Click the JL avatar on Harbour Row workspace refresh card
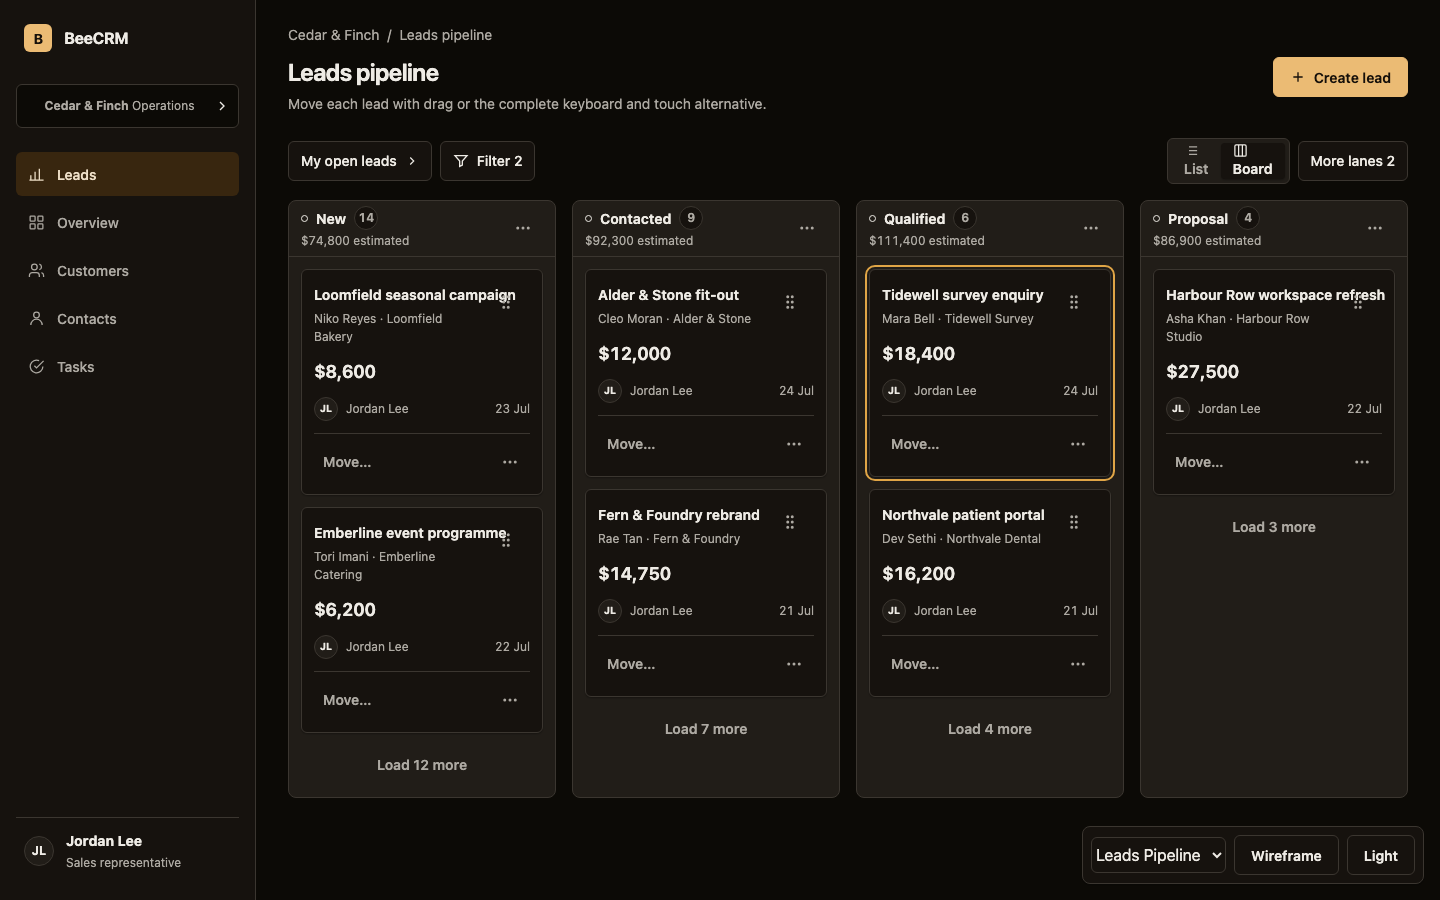 [x=1178, y=409]
